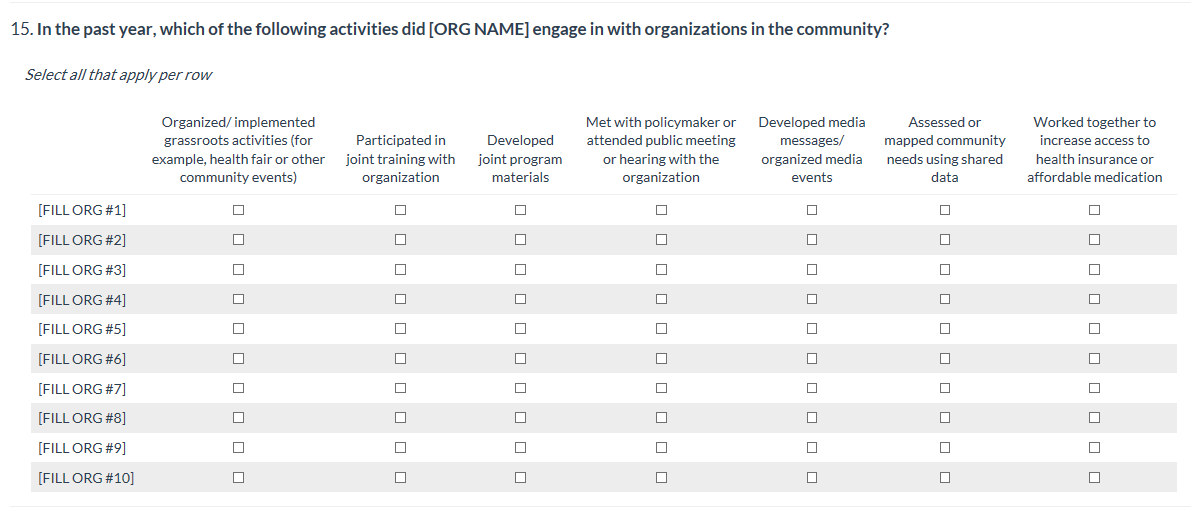Tick joint training checkbox for FILL ORG #2
Screen dimensions: 1202x517
pos(400,240)
